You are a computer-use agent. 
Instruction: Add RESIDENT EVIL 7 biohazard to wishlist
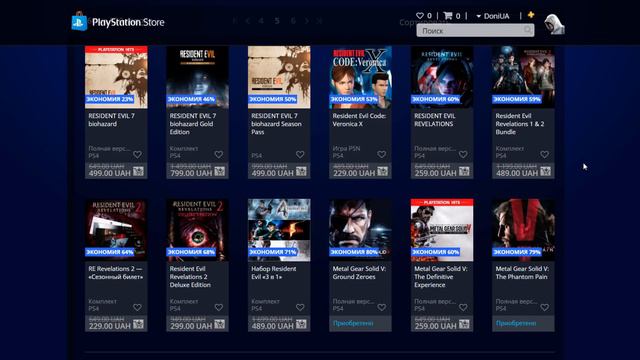coord(138,154)
